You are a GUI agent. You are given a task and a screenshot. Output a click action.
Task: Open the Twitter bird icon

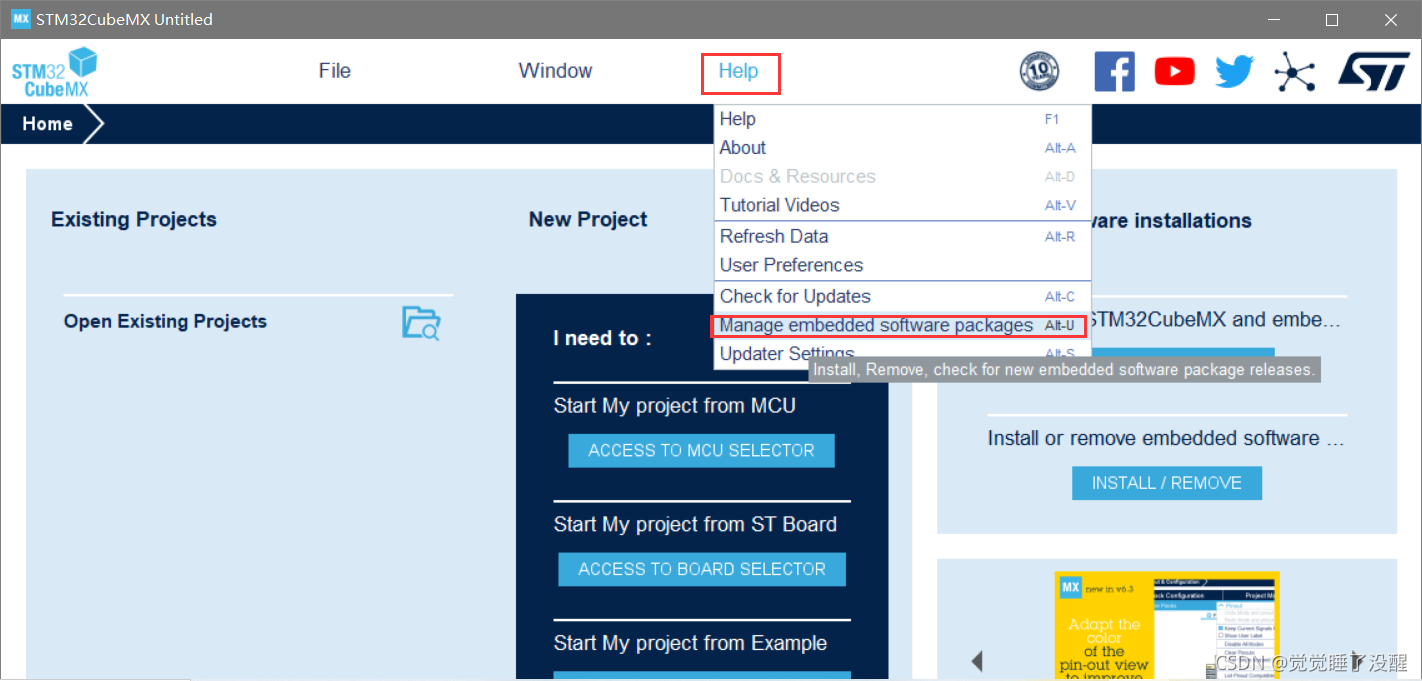pyautogui.click(x=1234, y=72)
